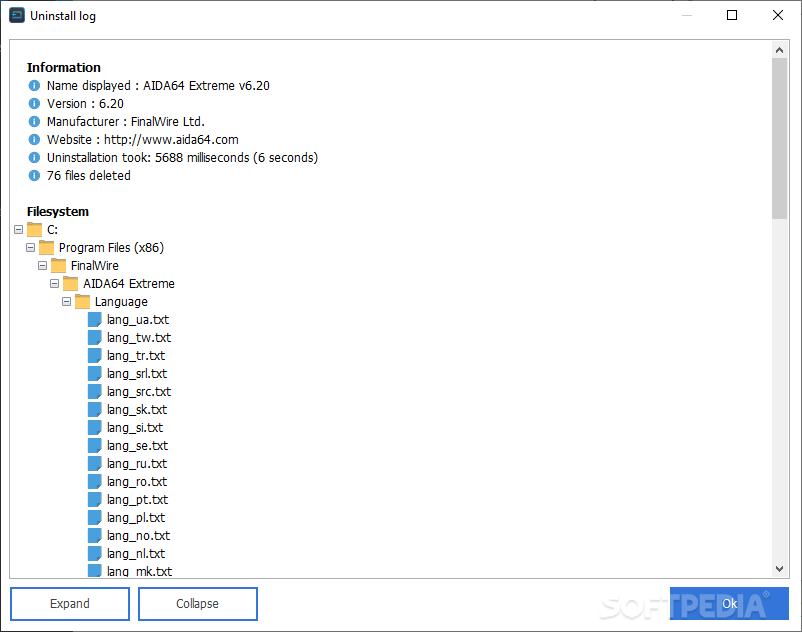Screen dimensions: 802x633
Task: Select the lang_nl.txt file name
Action: click(136, 553)
